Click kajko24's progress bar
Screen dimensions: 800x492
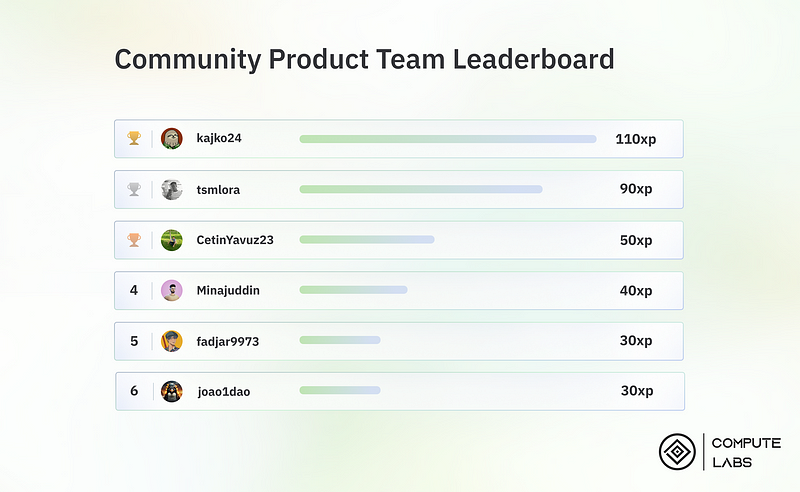tap(447, 139)
